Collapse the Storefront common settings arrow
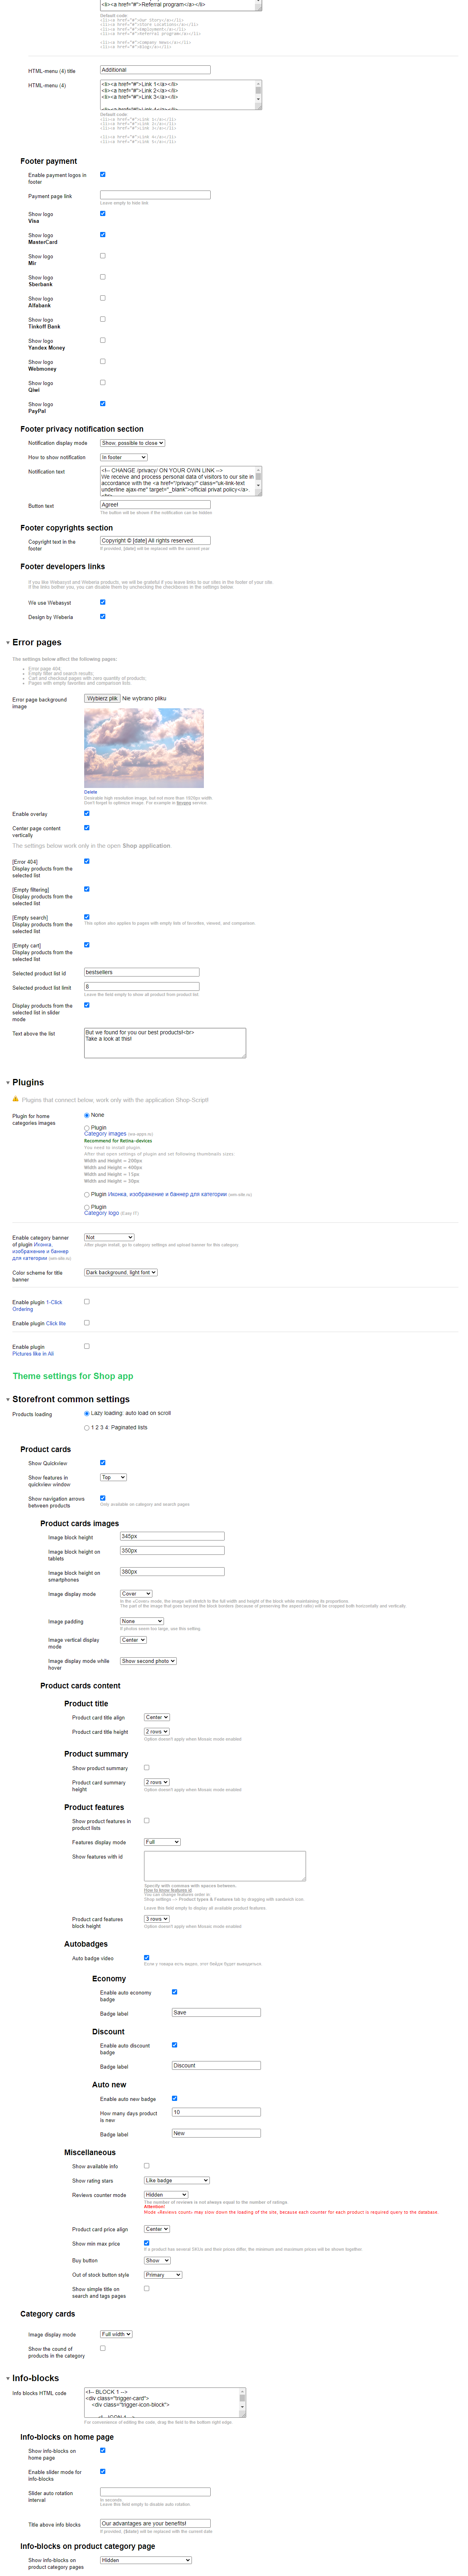The image size is (468, 2576). click(x=8, y=1400)
